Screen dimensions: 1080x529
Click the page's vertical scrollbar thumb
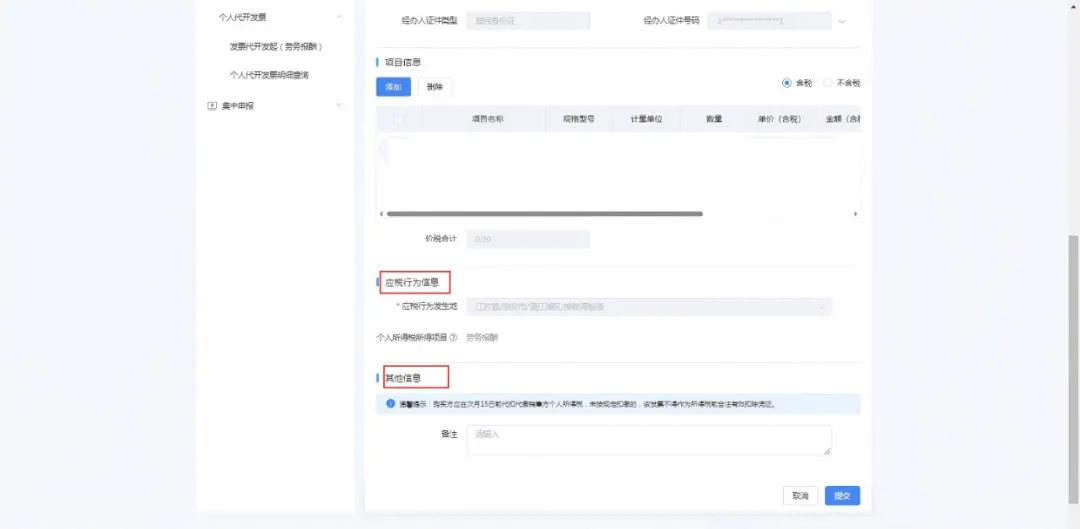point(1073,369)
